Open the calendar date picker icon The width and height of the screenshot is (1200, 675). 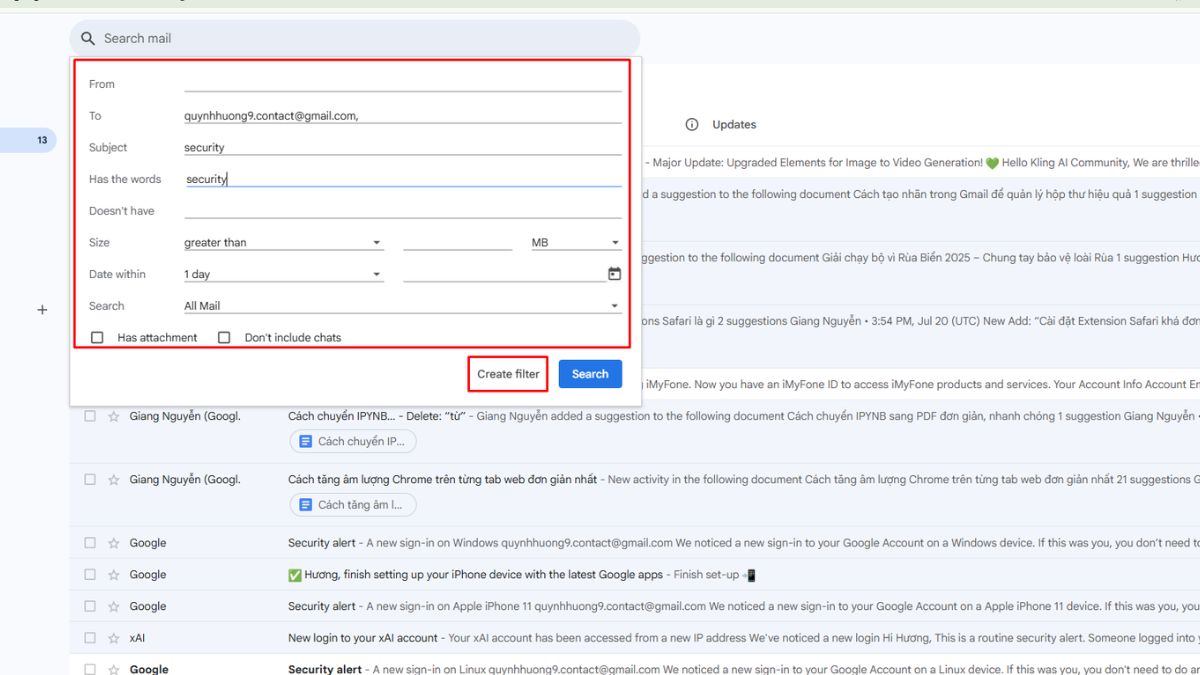(x=614, y=274)
